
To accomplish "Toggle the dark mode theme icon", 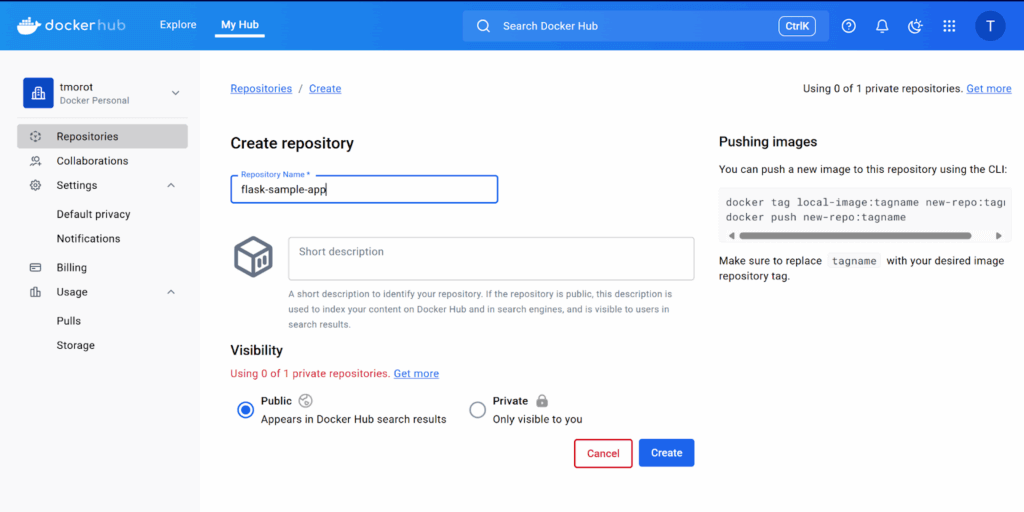I will [x=916, y=26].
